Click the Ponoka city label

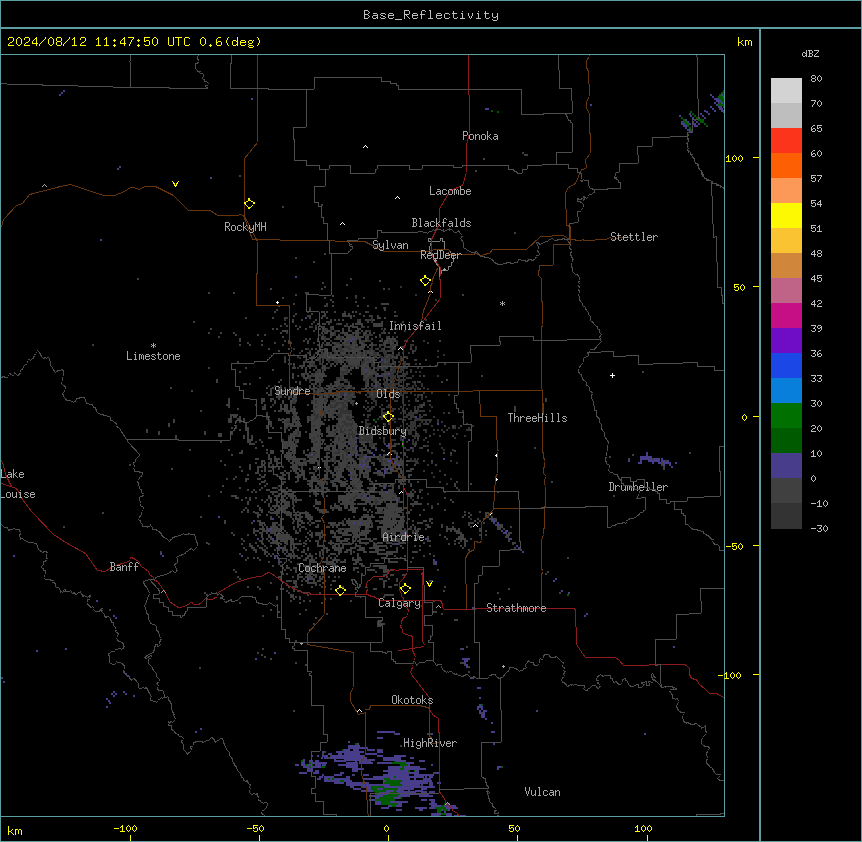pos(480,136)
